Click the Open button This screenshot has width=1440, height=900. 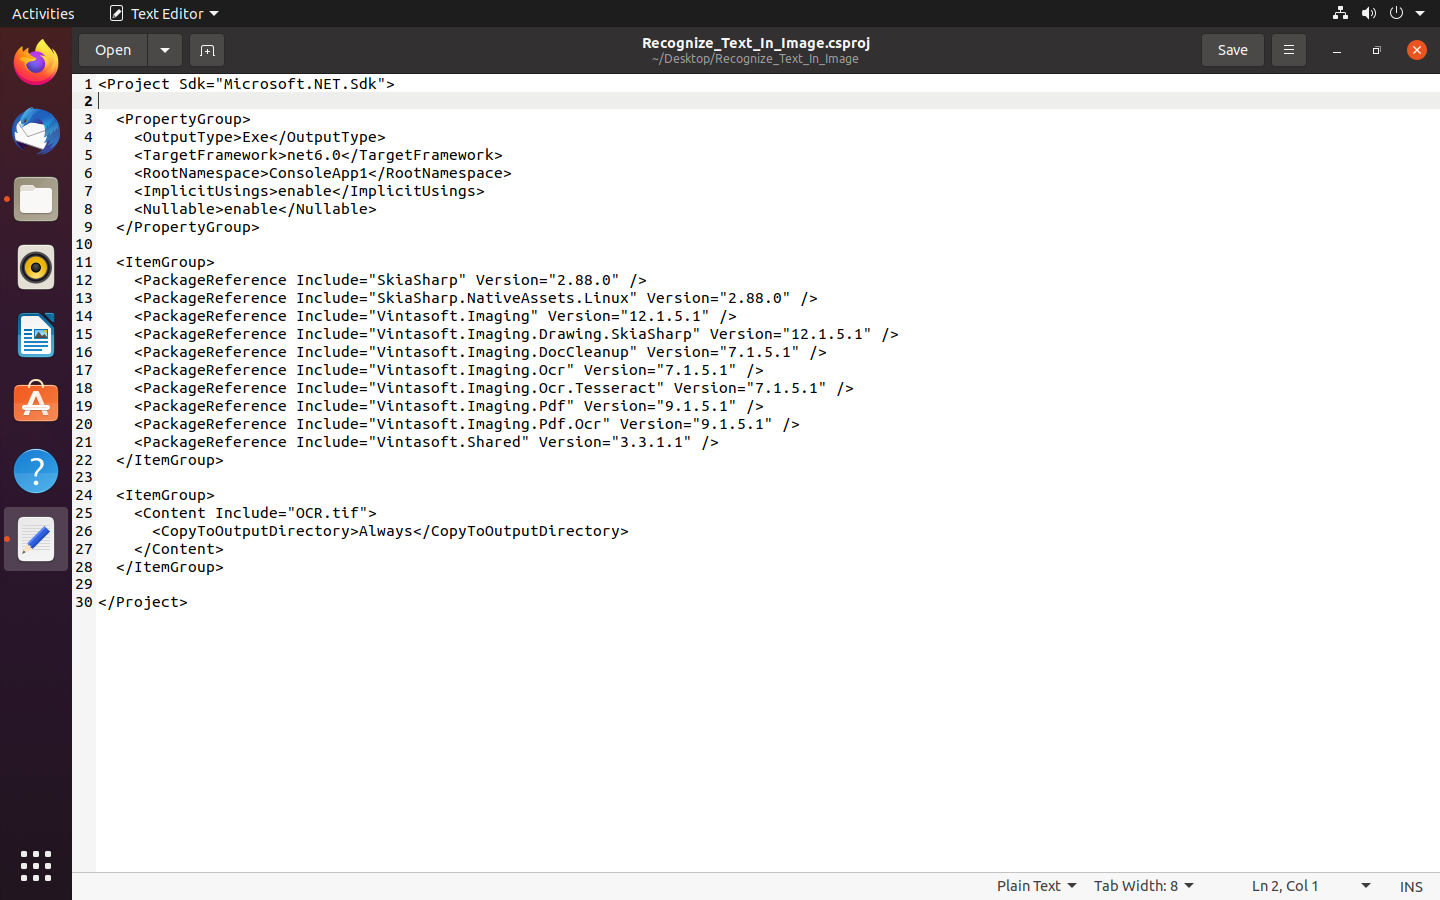click(x=113, y=50)
